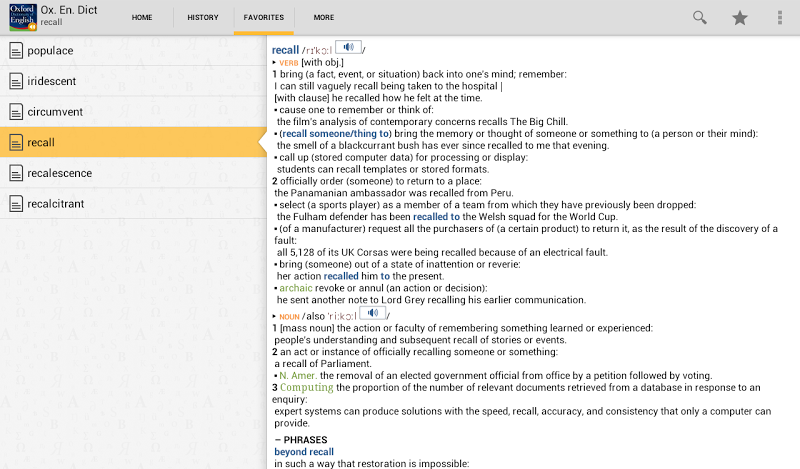Click the orange VERB part-of-speech label
This screenshot has height=469, width=800.
click(289, 63)
